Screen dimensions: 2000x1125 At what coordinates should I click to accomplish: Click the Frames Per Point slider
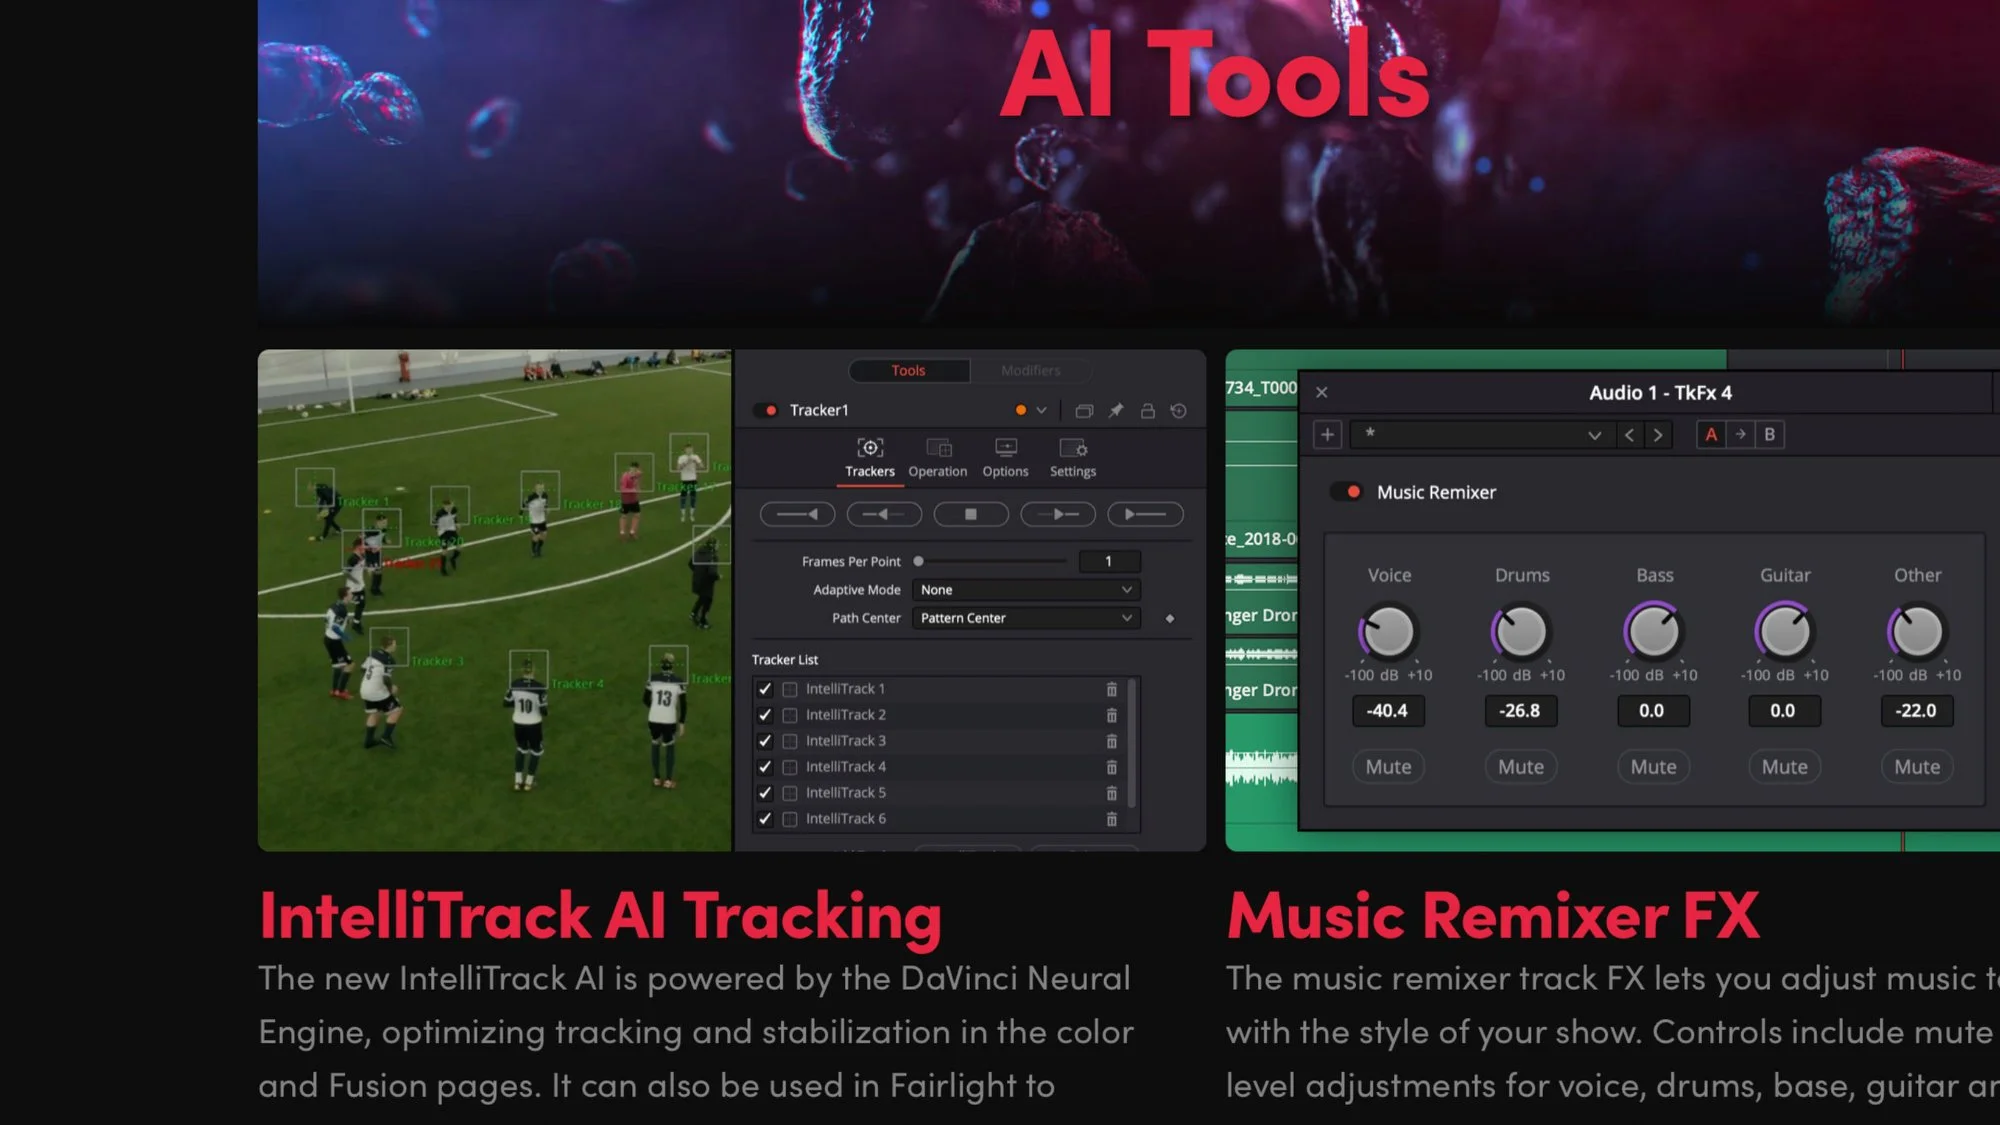tap(990, 561)
